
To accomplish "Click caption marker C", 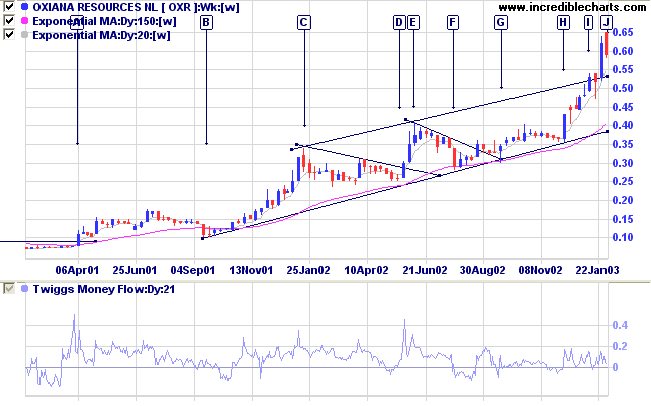I will (x=304, y=22).
